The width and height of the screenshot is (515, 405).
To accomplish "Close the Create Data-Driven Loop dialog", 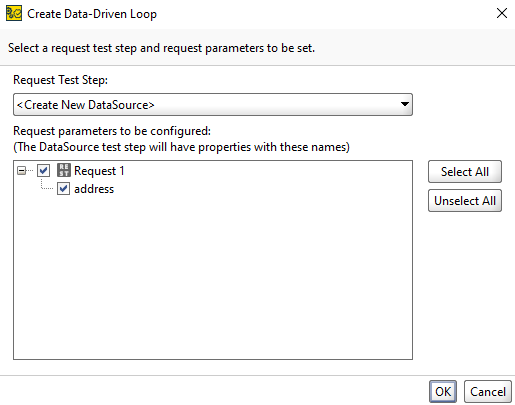I will tap(502, 13).
